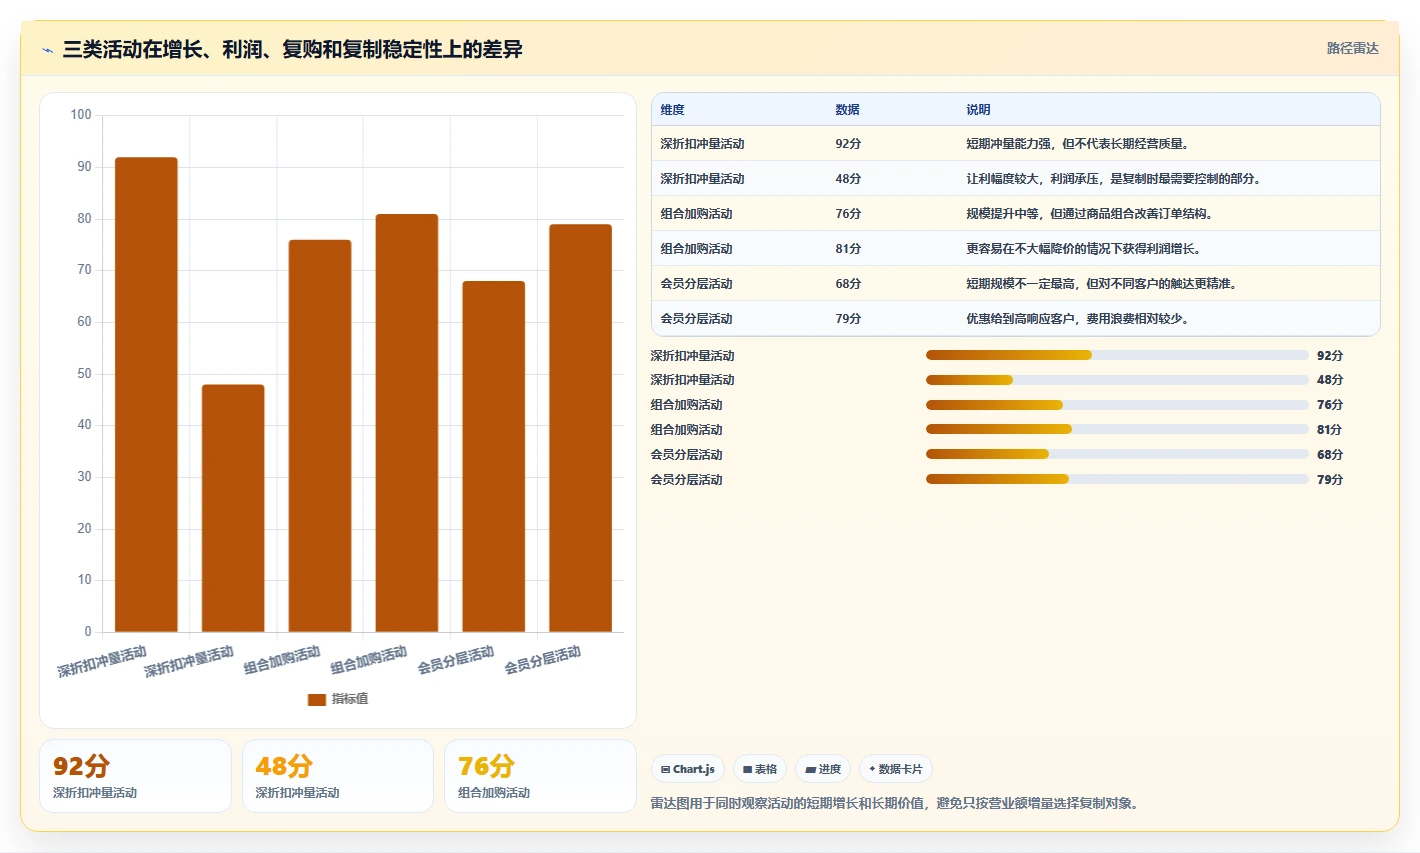Viewport: 1420px width, 853px height.
Task: Click the 说明 column header
Action: tap(978, 110)
